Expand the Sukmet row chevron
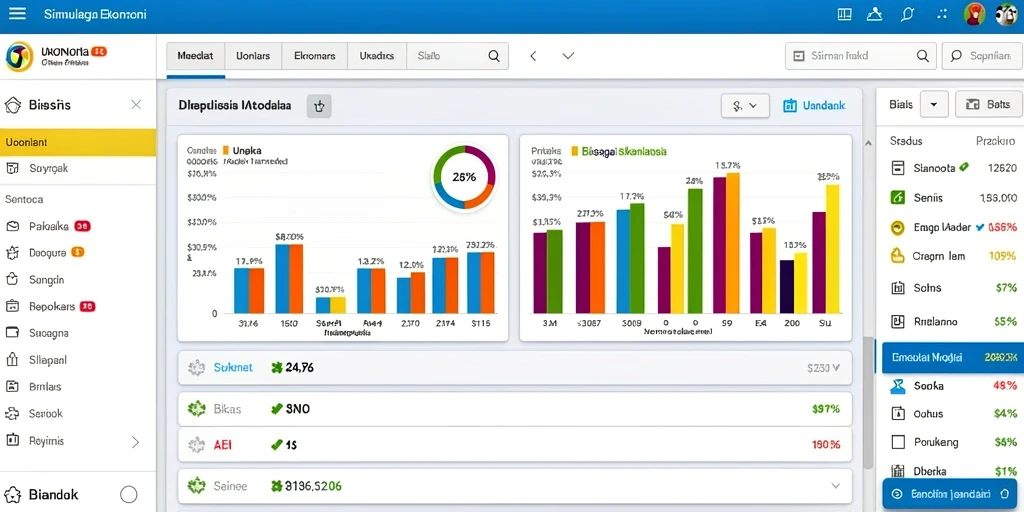Viewport: 1024px width, 512px height. (837, 368)
